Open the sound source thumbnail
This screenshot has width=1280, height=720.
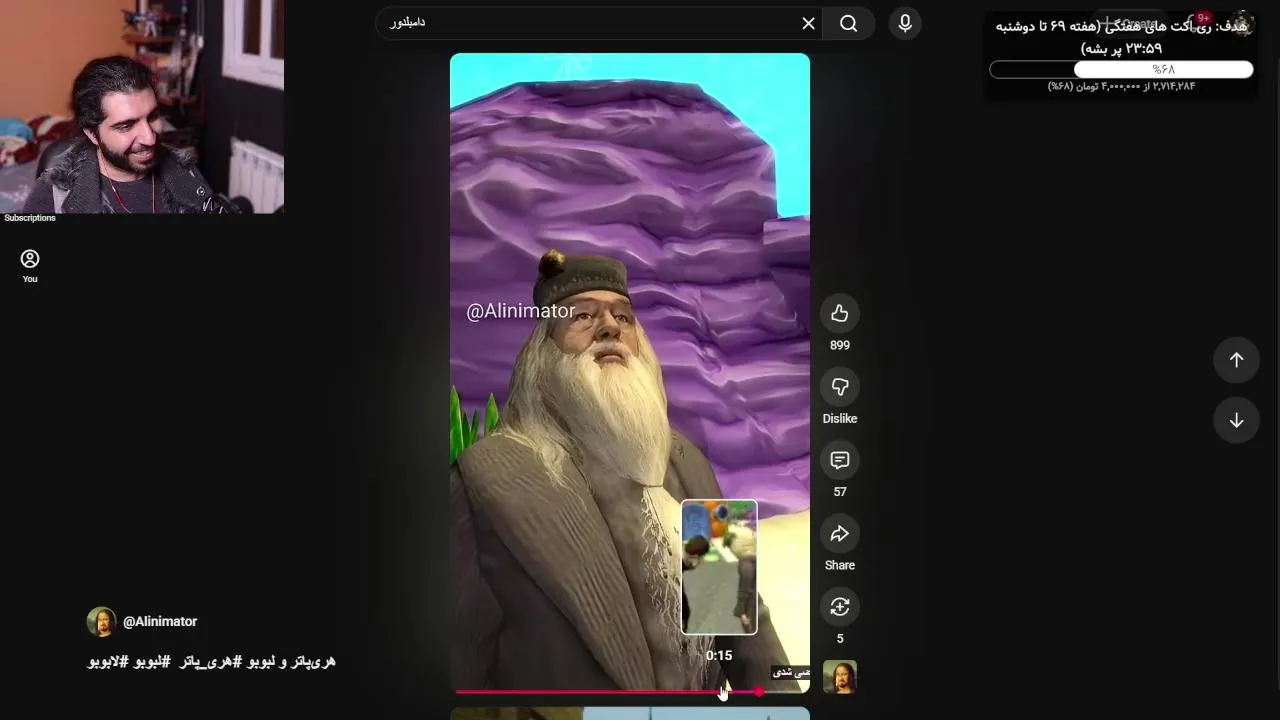[839, 677]
